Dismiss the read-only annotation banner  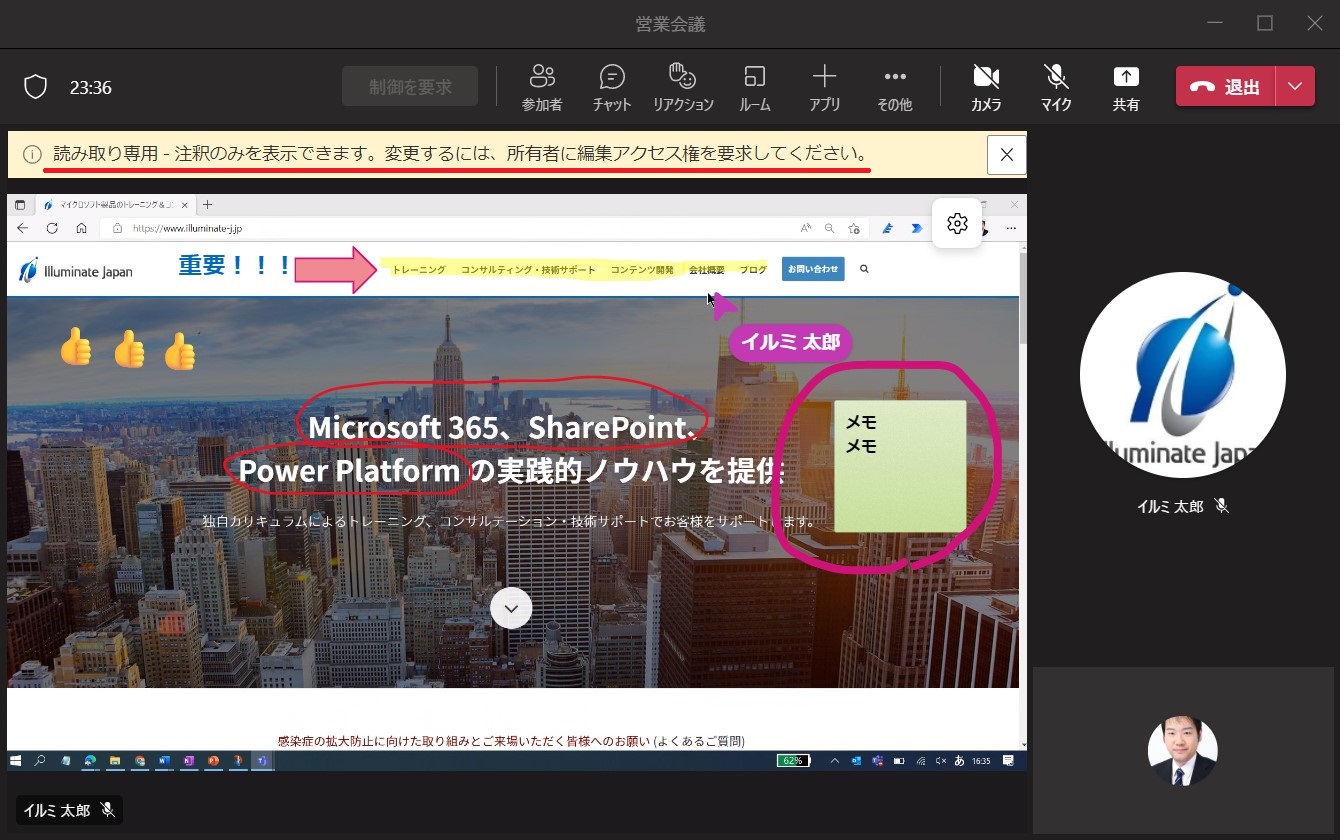point(1006,155)
